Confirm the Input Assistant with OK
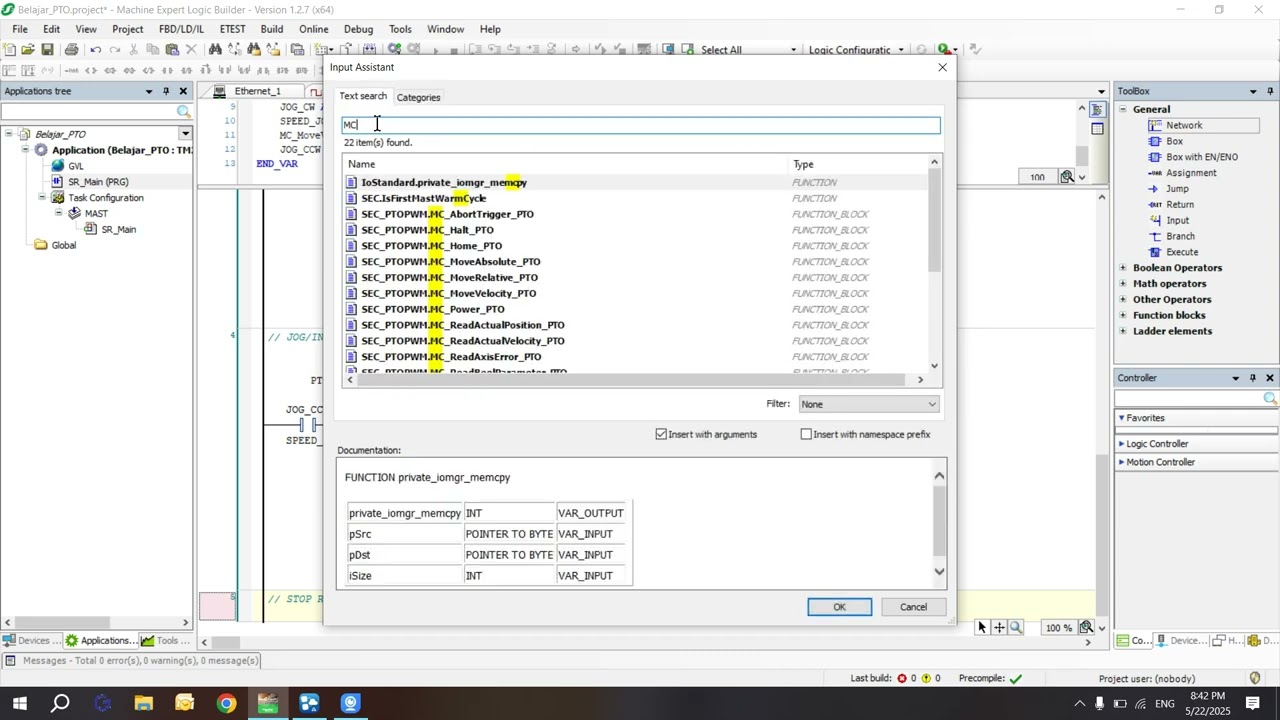Viewport: 1280px width, 720px height. pos(840,608)
